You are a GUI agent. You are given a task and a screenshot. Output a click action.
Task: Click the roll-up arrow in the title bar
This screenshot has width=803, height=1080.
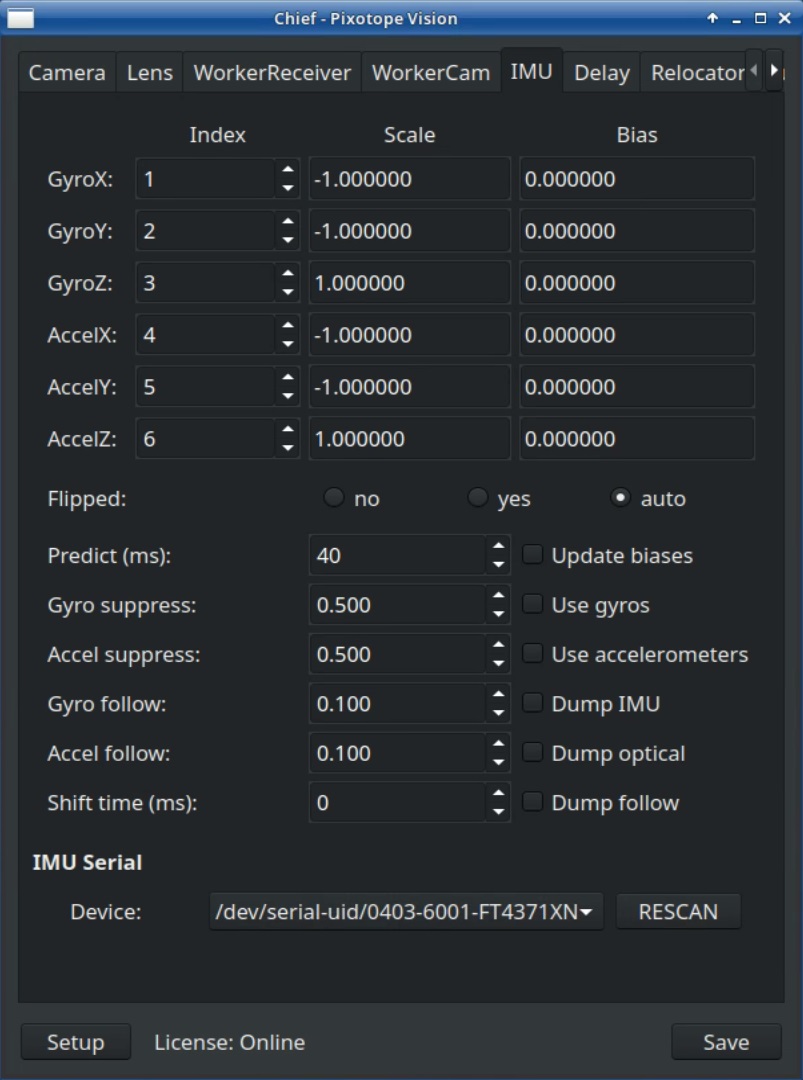(x=711, y=16)
